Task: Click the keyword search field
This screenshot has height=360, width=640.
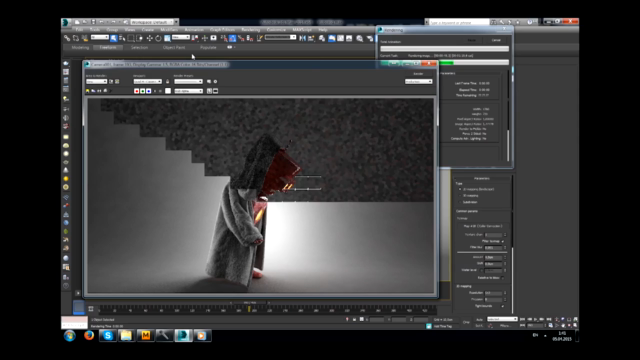Action: coord(459,22)
